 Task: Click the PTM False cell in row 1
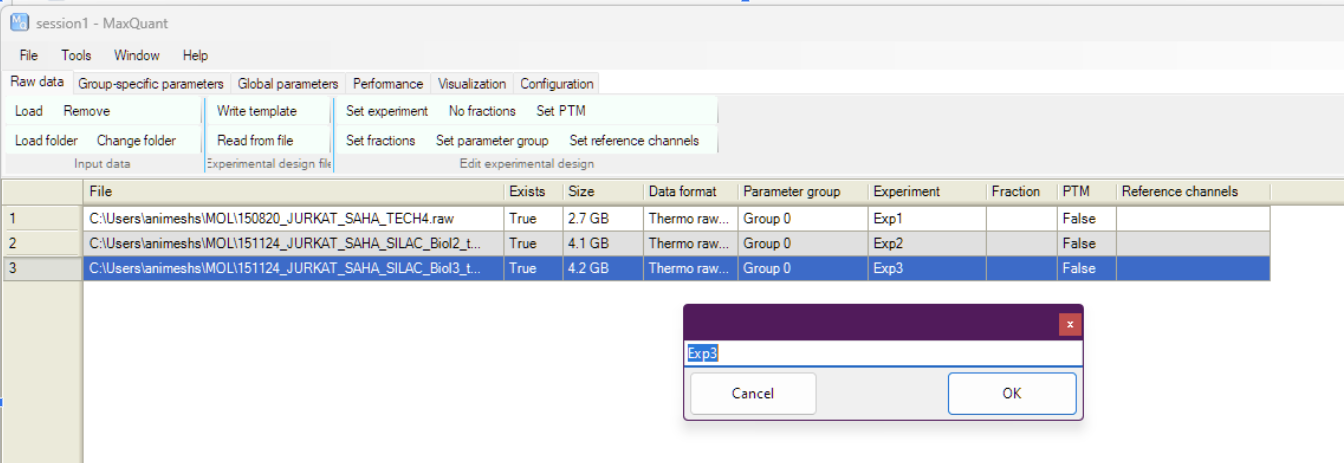1086,218
